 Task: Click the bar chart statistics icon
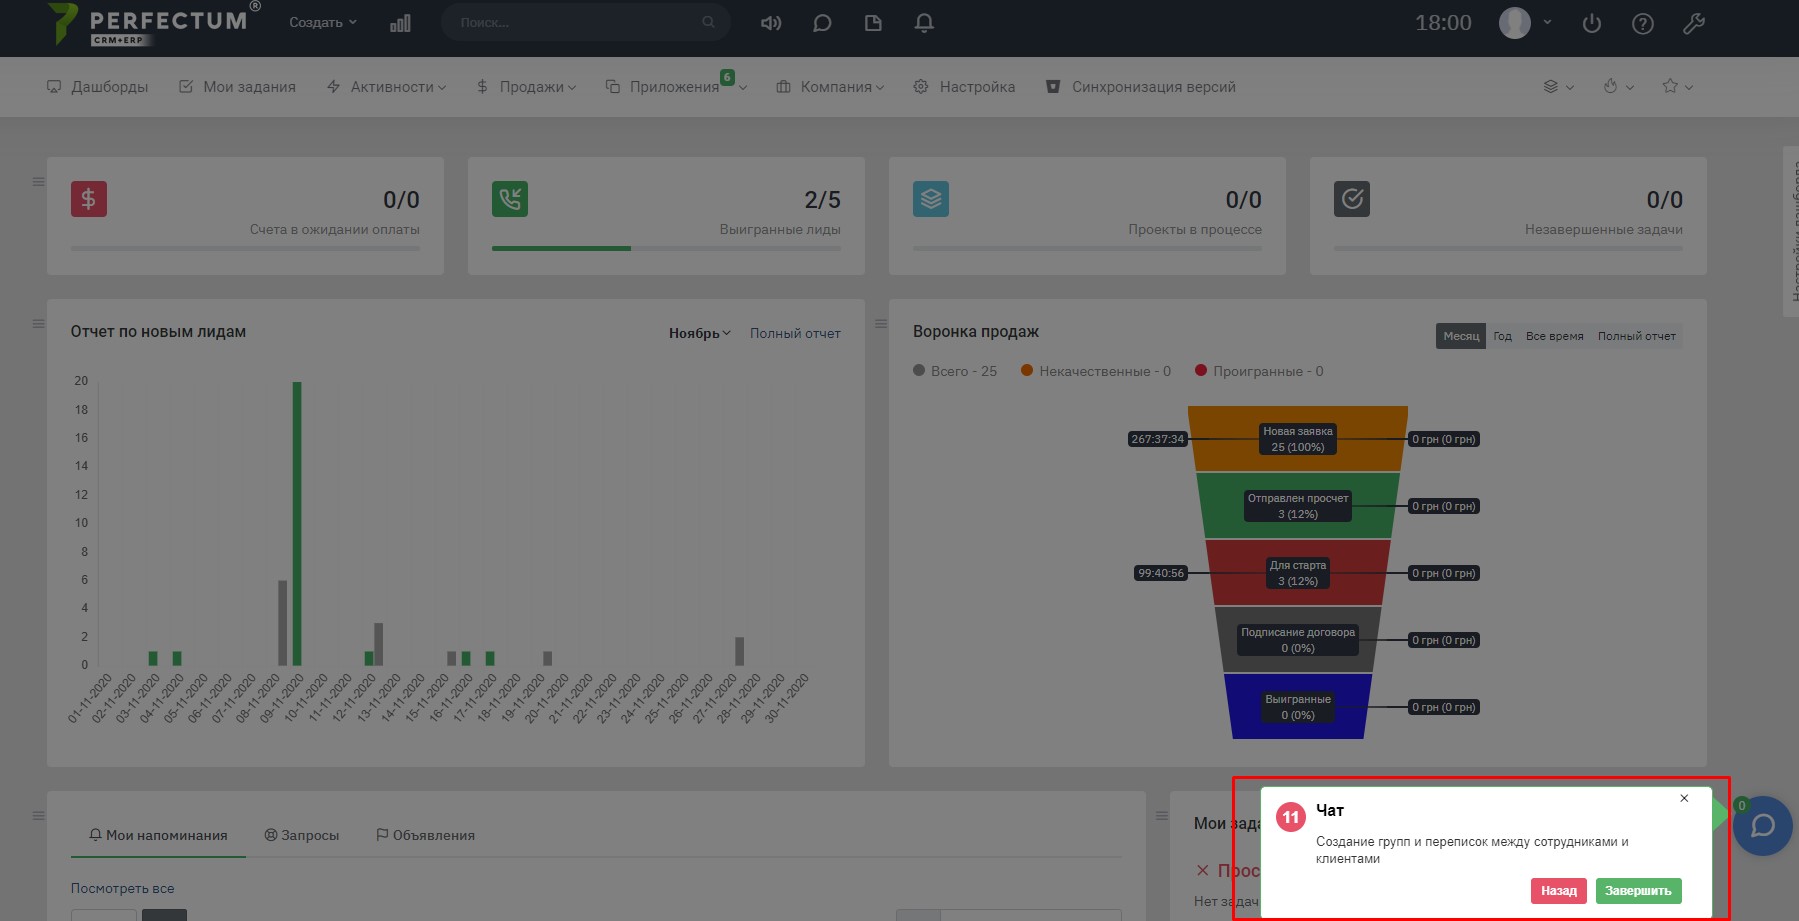[400, 23]
